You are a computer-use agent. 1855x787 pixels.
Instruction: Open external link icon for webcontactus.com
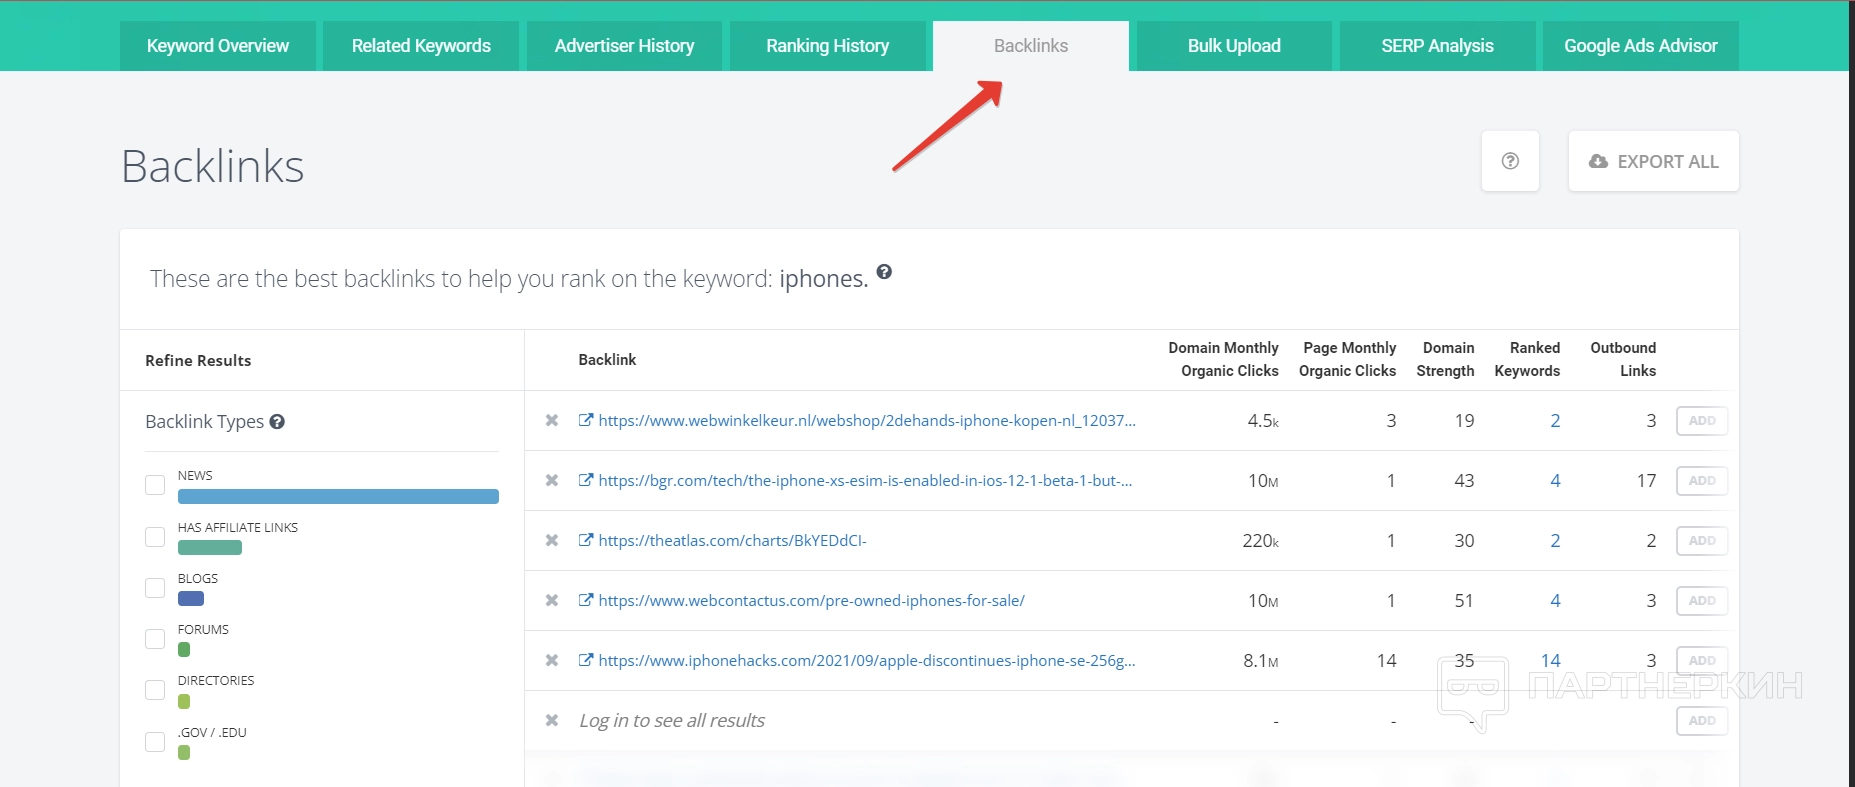click(x=586, y=600)
